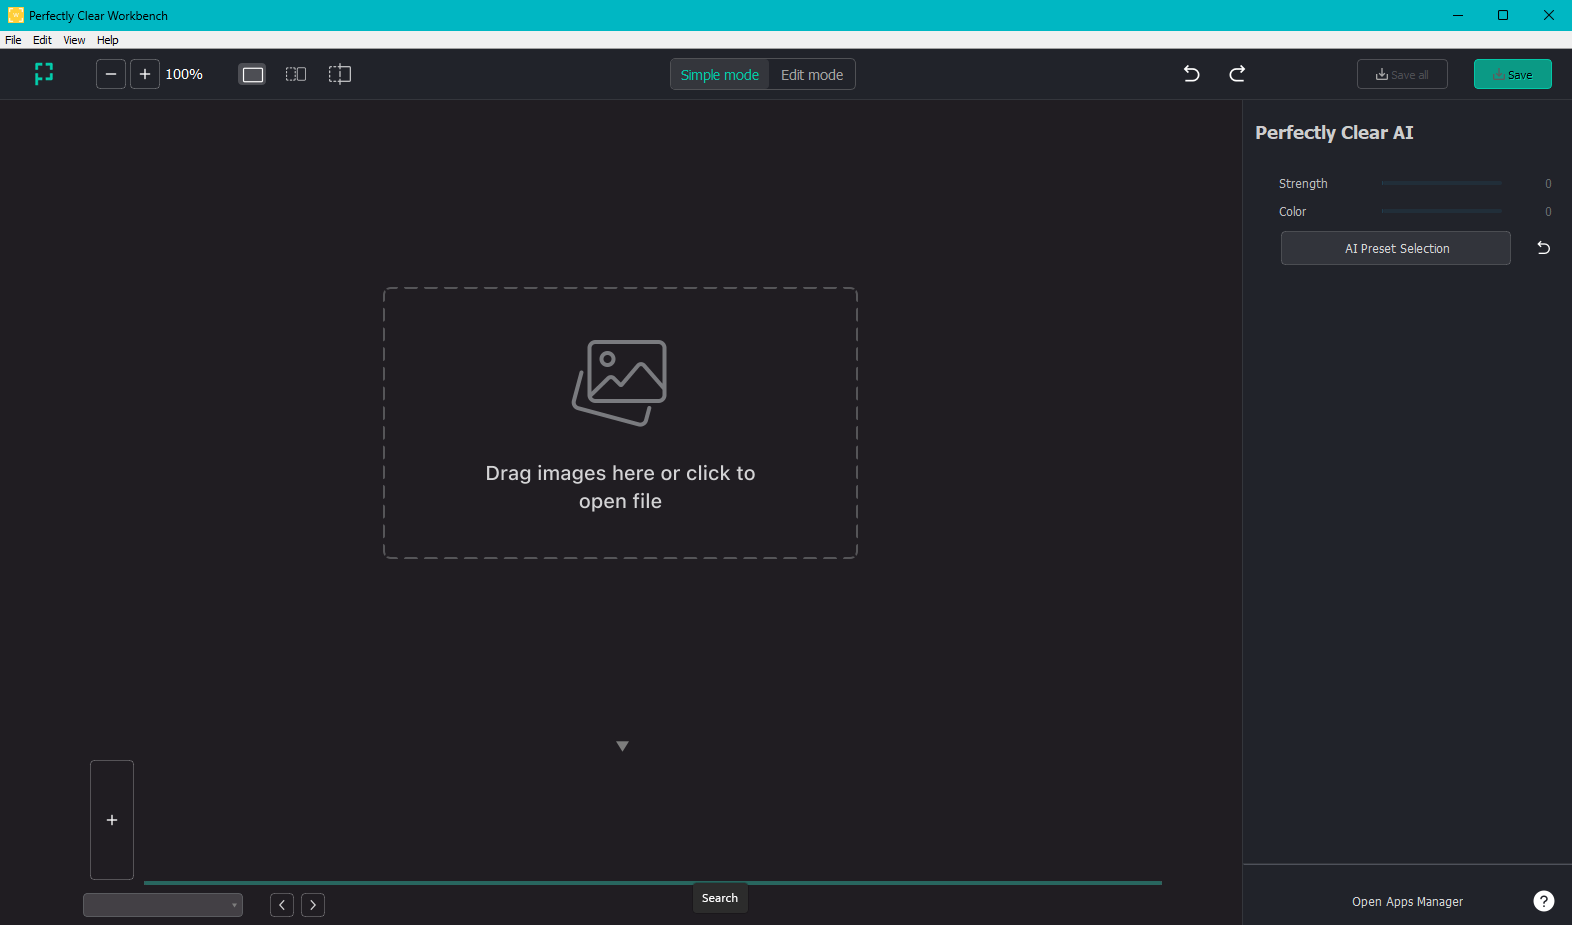Screen dimensions: 1572x925
Task: Maximize the Perfectly Clear Workbench window
Action: [1503, 15]
